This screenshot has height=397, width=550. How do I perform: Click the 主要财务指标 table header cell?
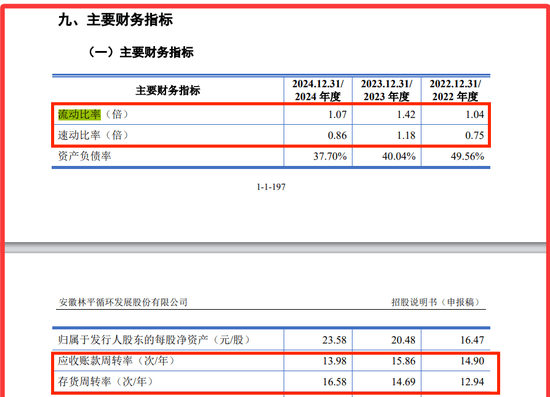pyautogui.click(x=168, y=90)
